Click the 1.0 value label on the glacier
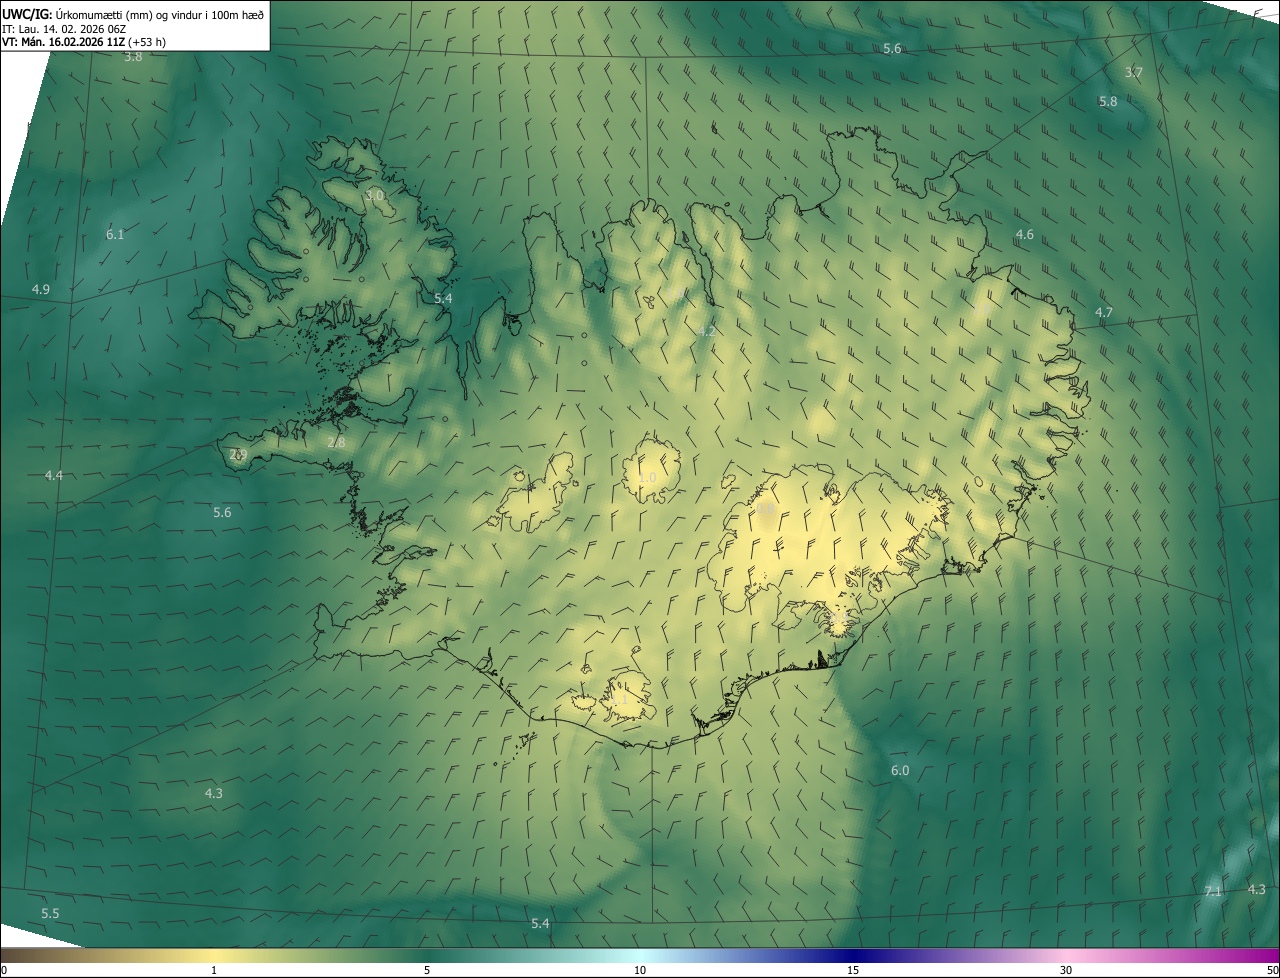 tap(648, 478)
